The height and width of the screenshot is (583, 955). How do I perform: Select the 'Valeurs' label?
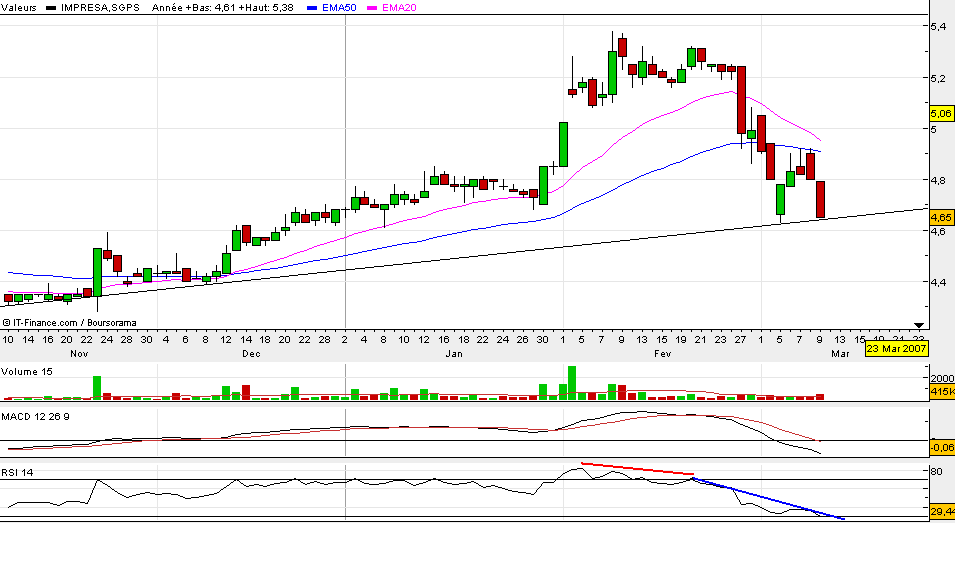18,8
